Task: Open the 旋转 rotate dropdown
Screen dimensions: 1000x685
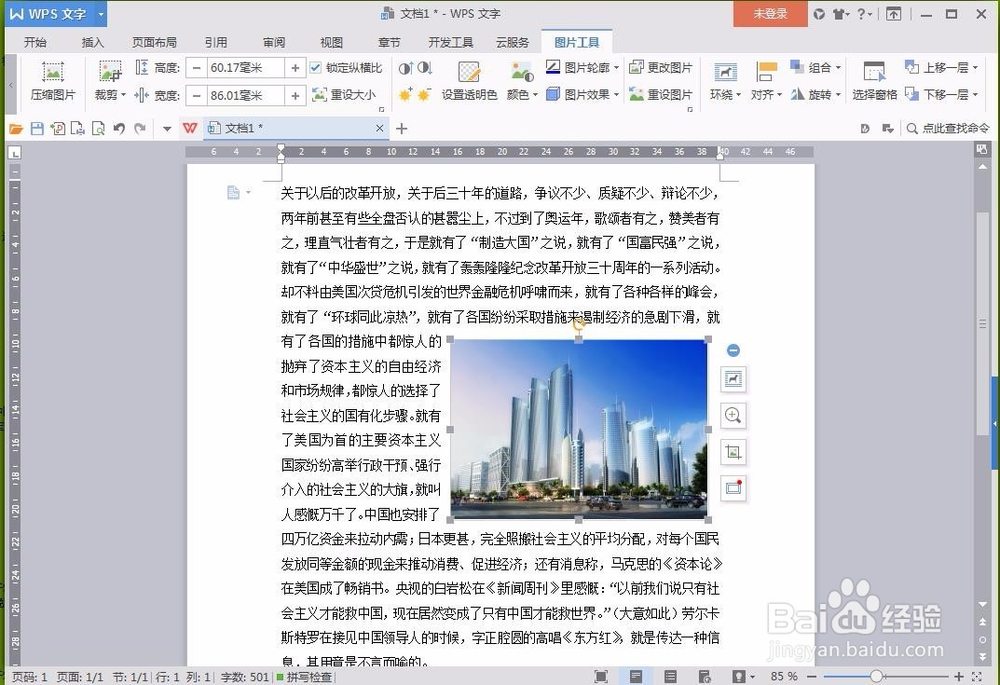Action: (x=816, y=94)
